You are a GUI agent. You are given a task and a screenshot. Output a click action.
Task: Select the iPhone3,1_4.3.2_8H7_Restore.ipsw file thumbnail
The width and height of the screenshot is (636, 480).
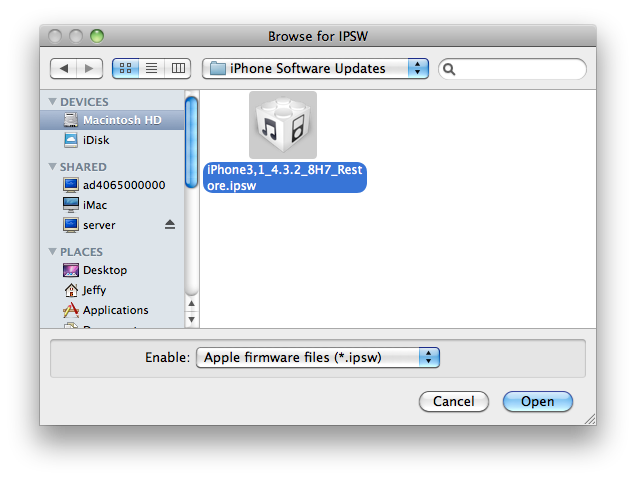tap(283, 125)
